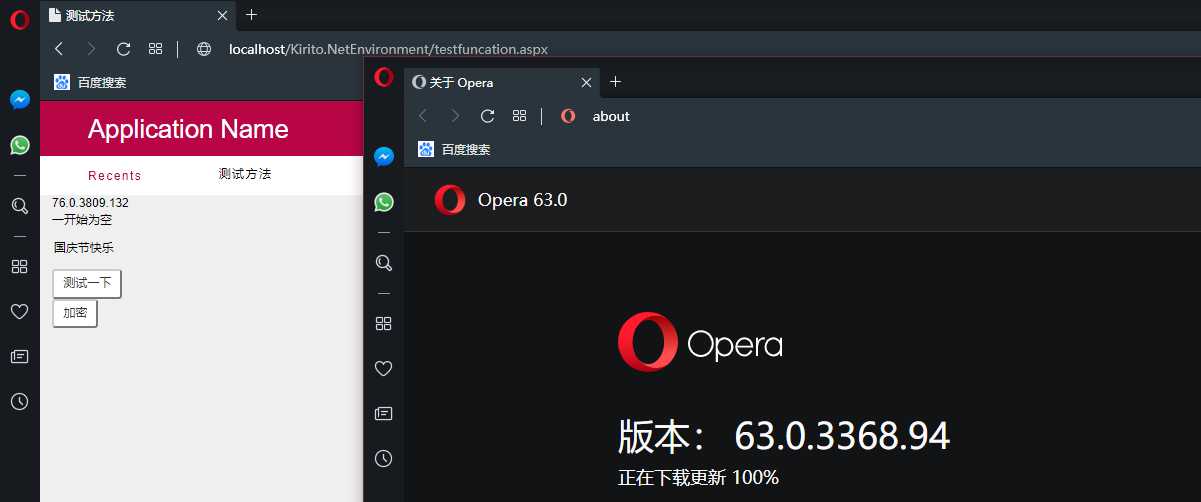Open bookmarks heart in front window sidebar
Screen dimensions: 1201x502
383,368
